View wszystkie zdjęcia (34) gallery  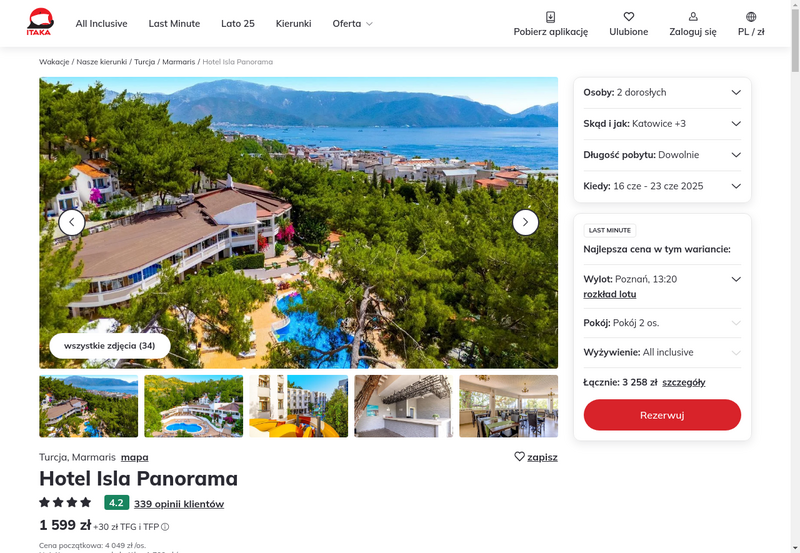110,346
